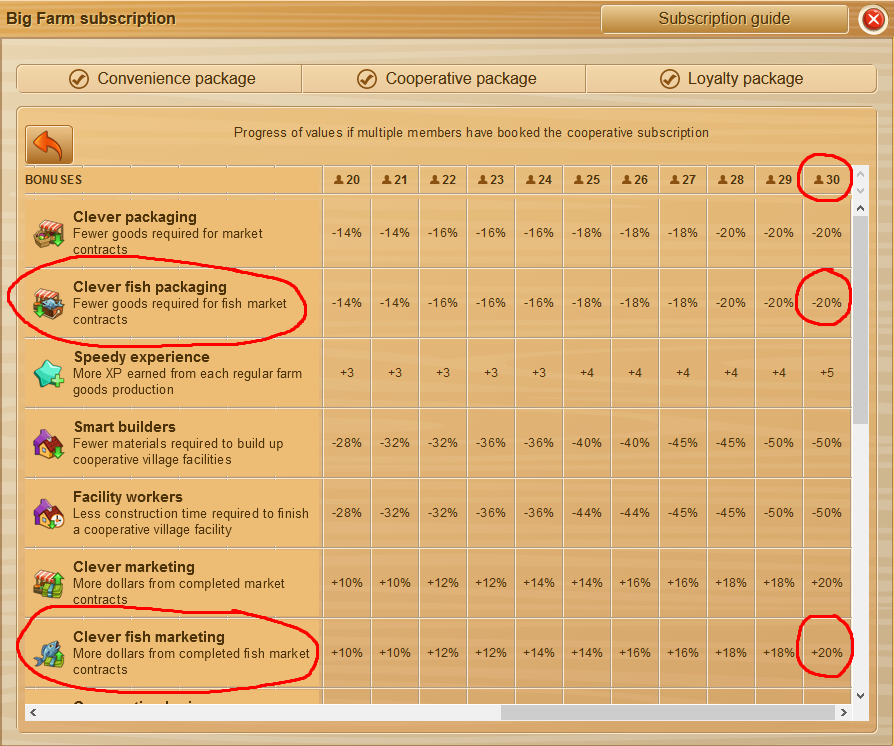Click the 28 members column header
Image resolution: width=894 pixels, height=746 pixels.
[730, 180]
